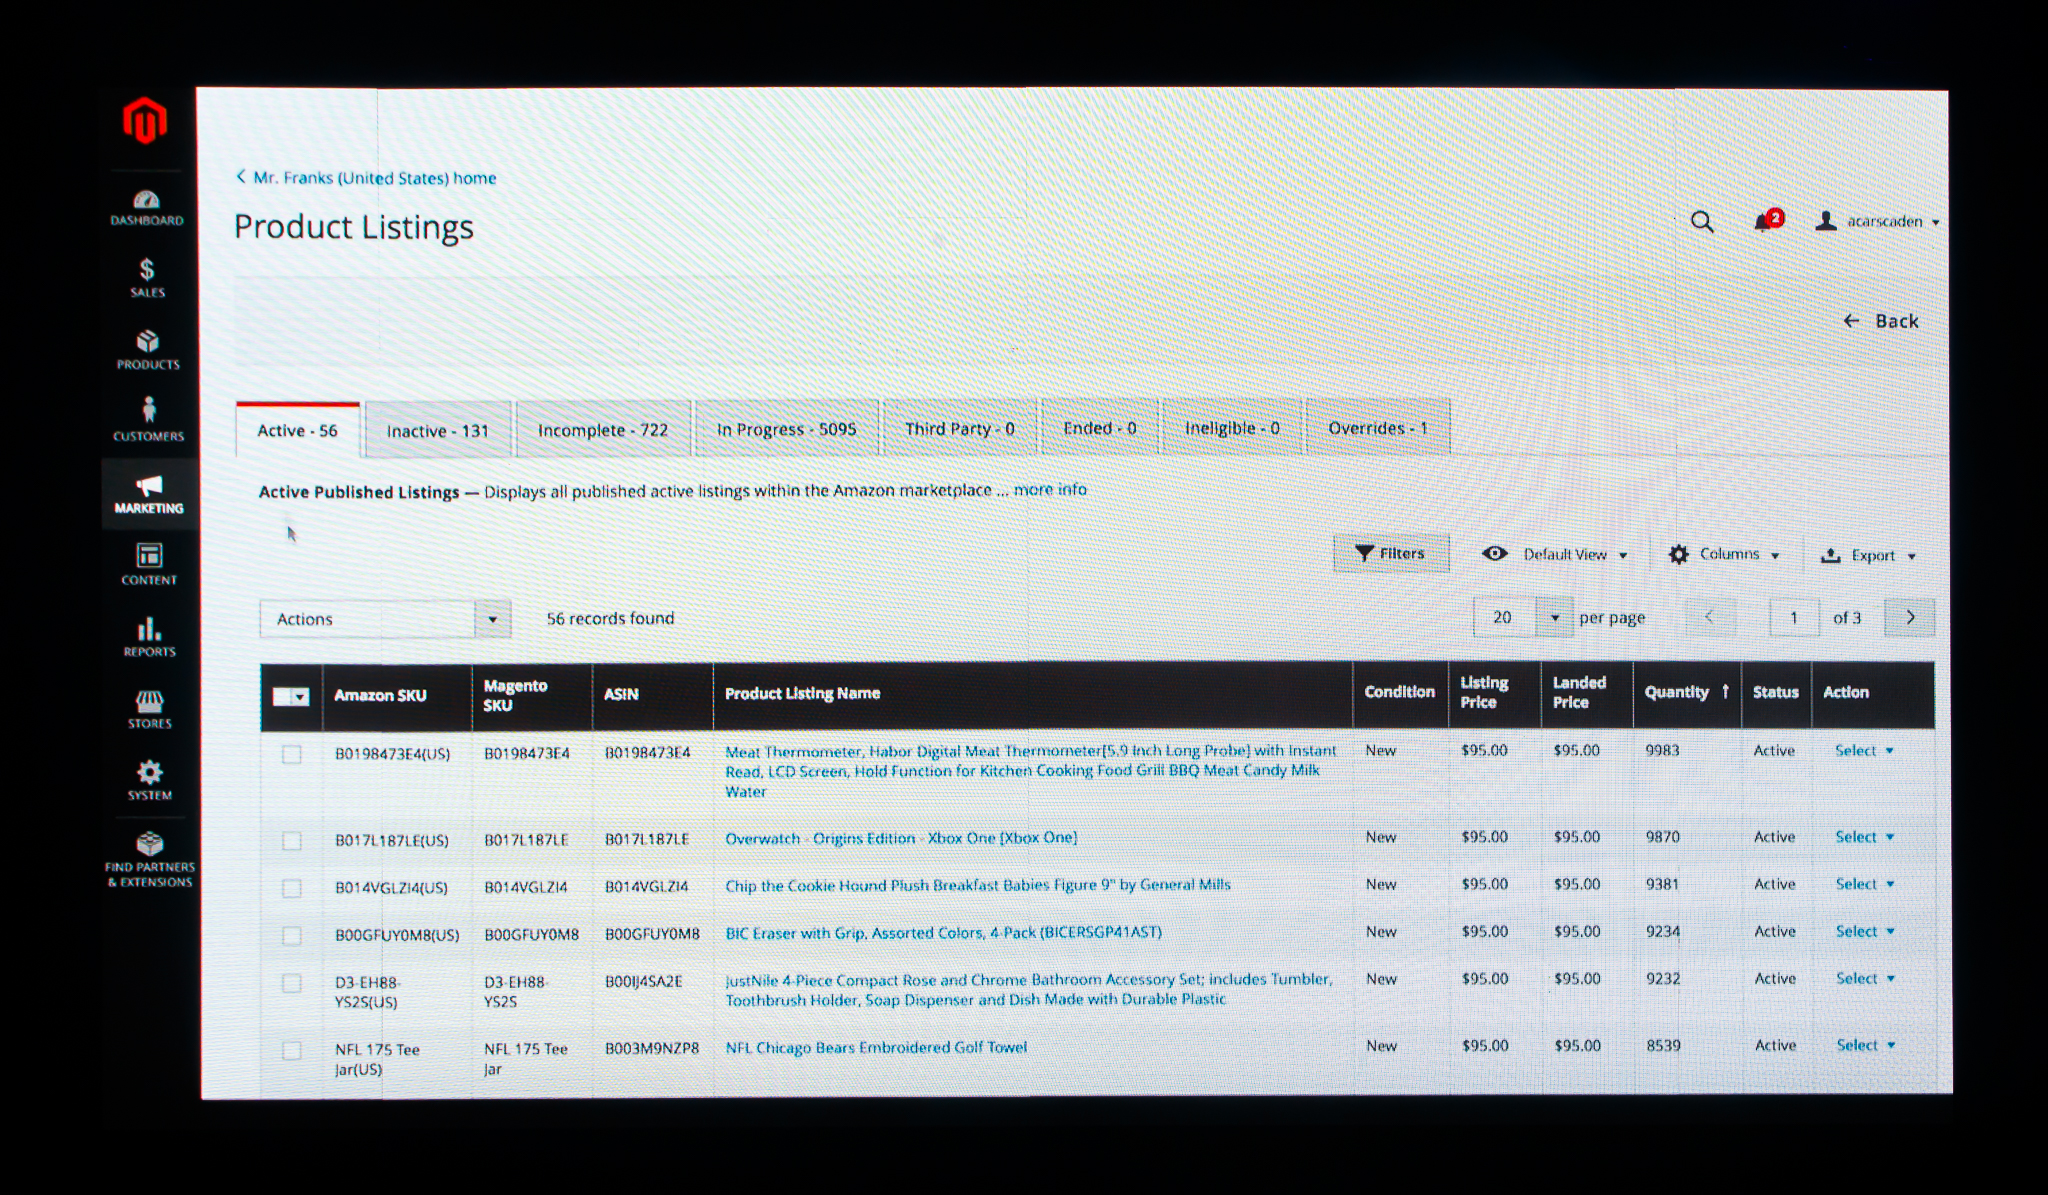This screenshot has width=2048, height=1195.
Task: Click the search magnifier icon
Action: click(x=1702, y=222)
